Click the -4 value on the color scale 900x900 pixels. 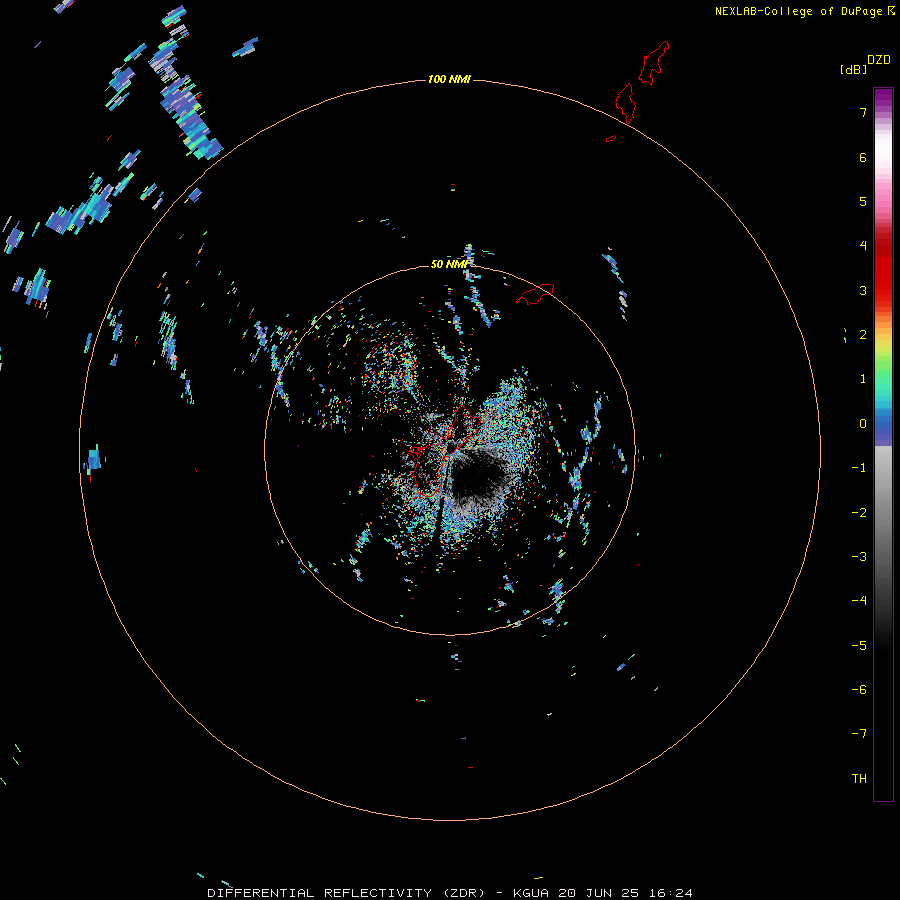coord(859,601)
